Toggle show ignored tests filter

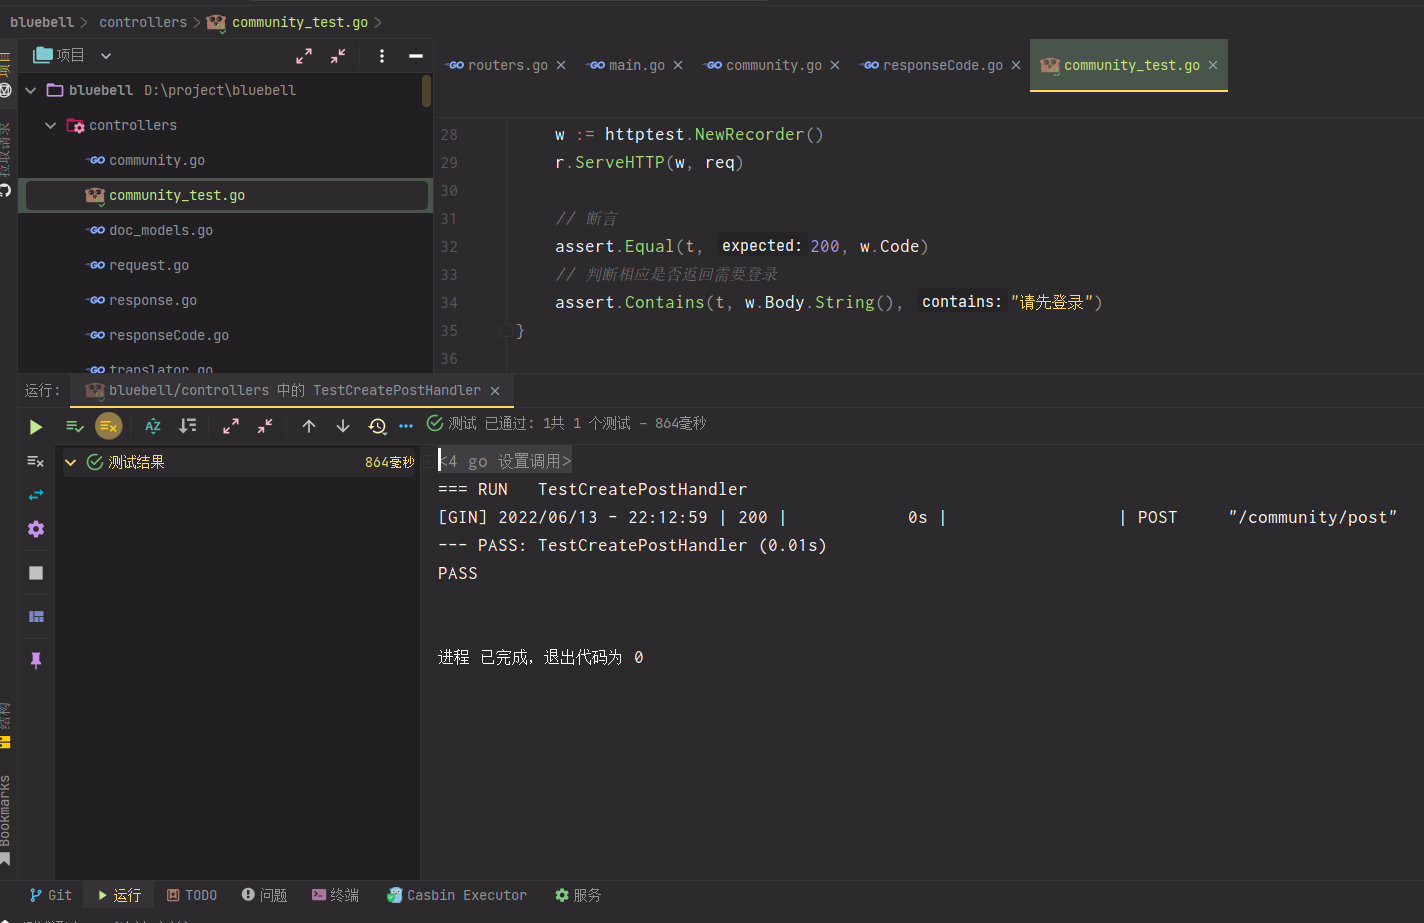(x=108, y=427)
